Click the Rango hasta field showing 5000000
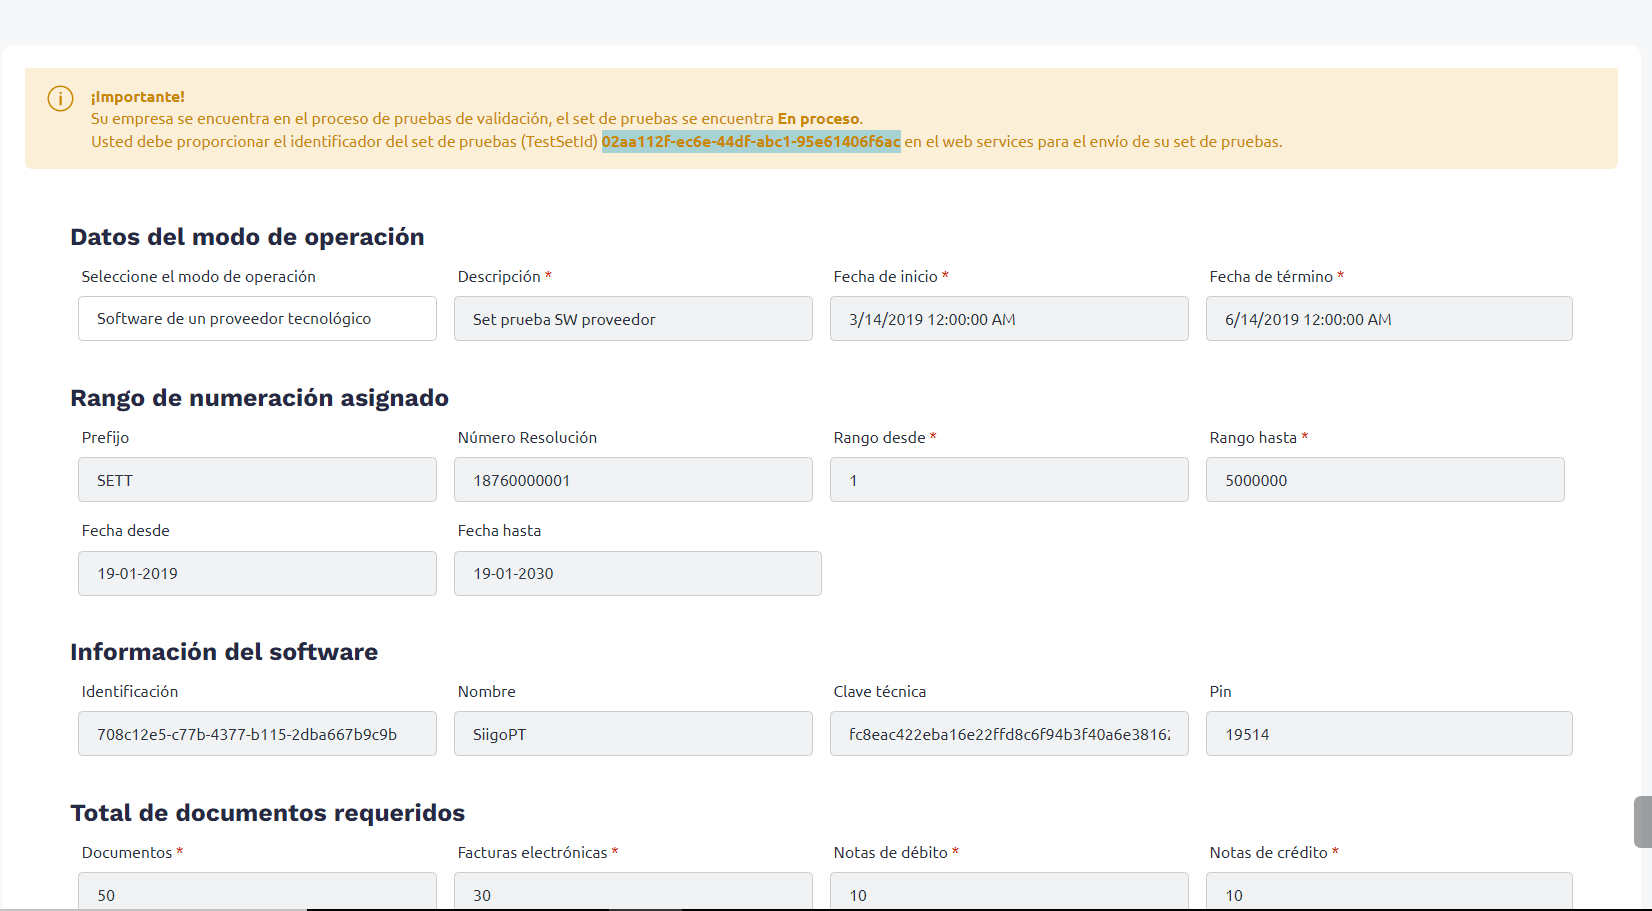Viewport: 1652px width, 911px height. (1385, 479)
